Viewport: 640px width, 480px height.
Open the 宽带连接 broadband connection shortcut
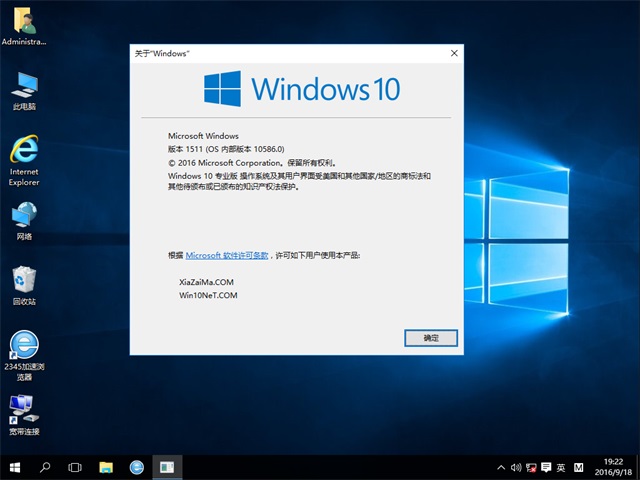click(x=24, y=410)
